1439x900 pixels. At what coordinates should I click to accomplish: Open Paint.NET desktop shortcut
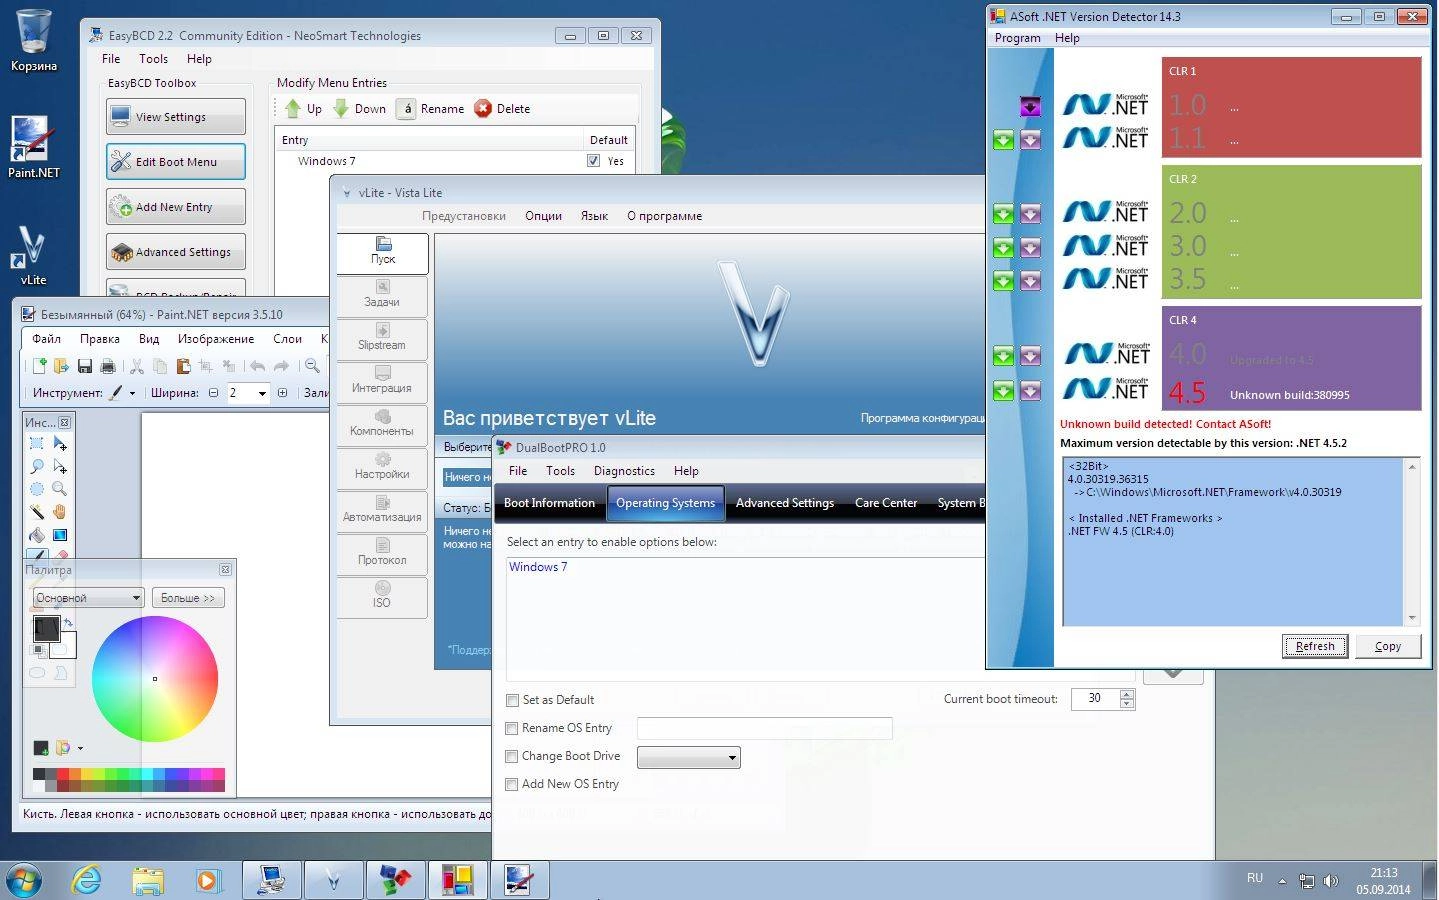coord(33,147)
